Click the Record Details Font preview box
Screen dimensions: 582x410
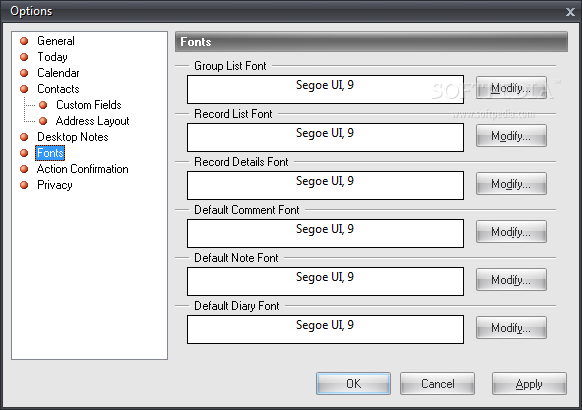(x=325, y=185)
